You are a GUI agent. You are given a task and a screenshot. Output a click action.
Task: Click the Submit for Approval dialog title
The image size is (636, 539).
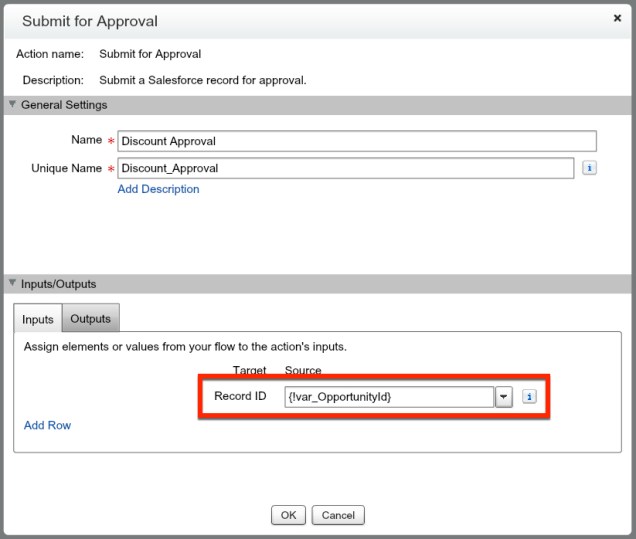pos(90,21)
